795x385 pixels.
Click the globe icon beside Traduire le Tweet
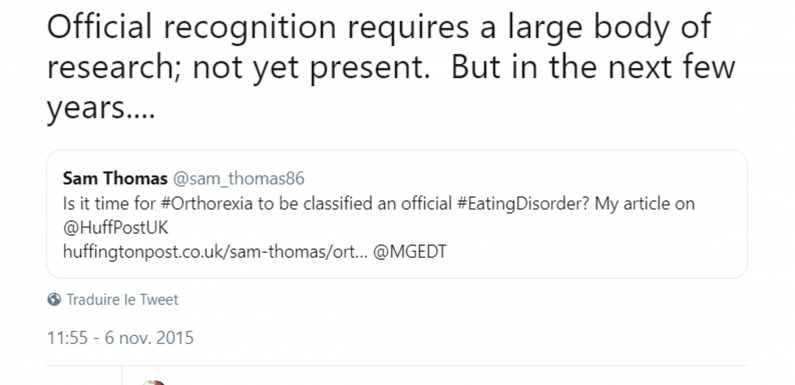54,300
